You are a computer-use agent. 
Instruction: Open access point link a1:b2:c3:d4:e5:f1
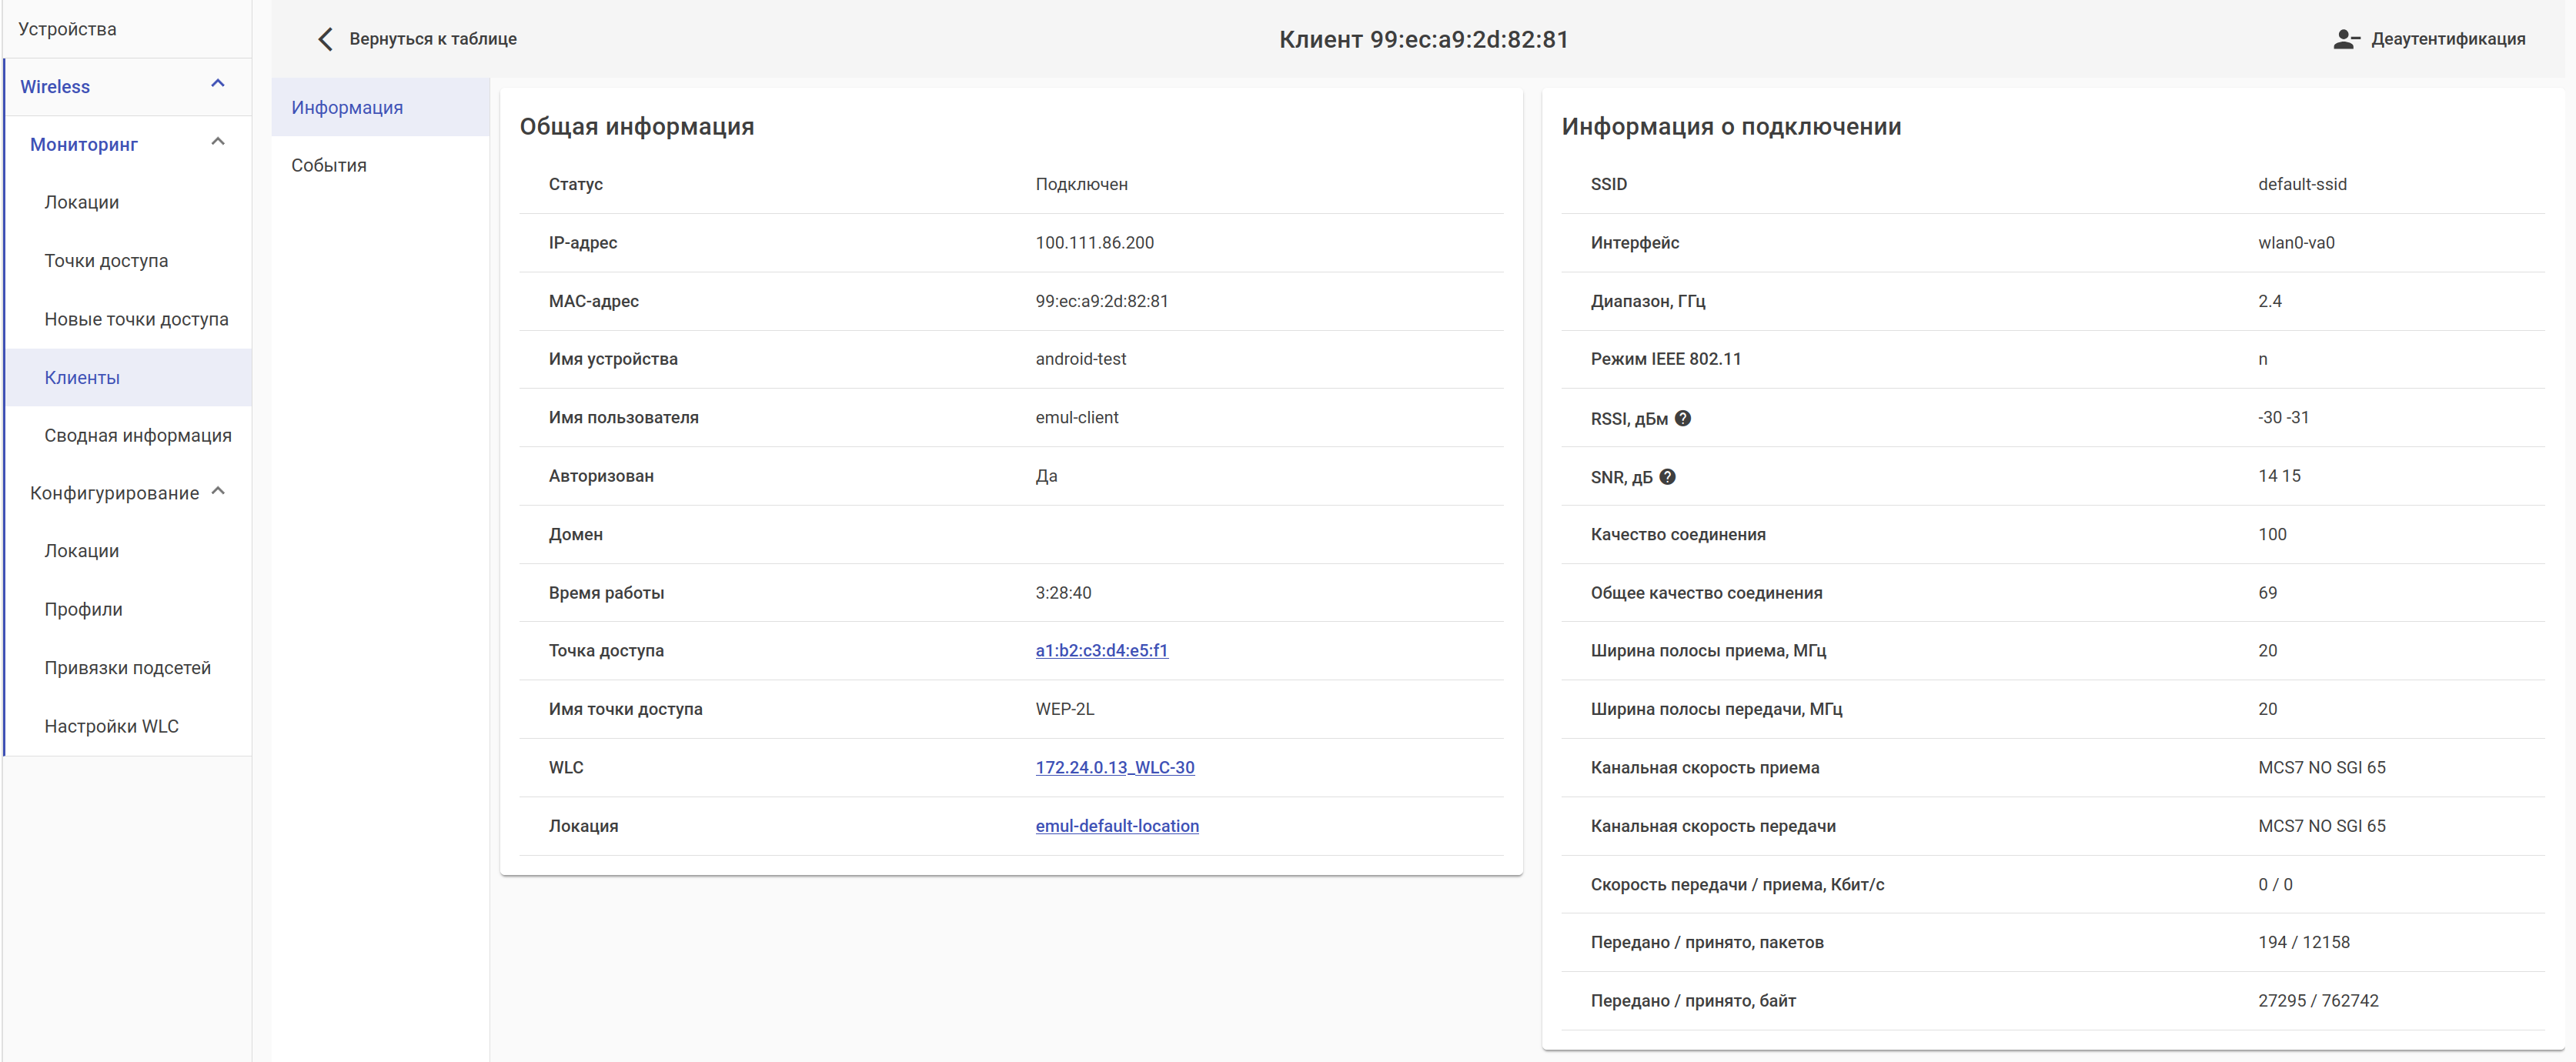[1101, 650]
